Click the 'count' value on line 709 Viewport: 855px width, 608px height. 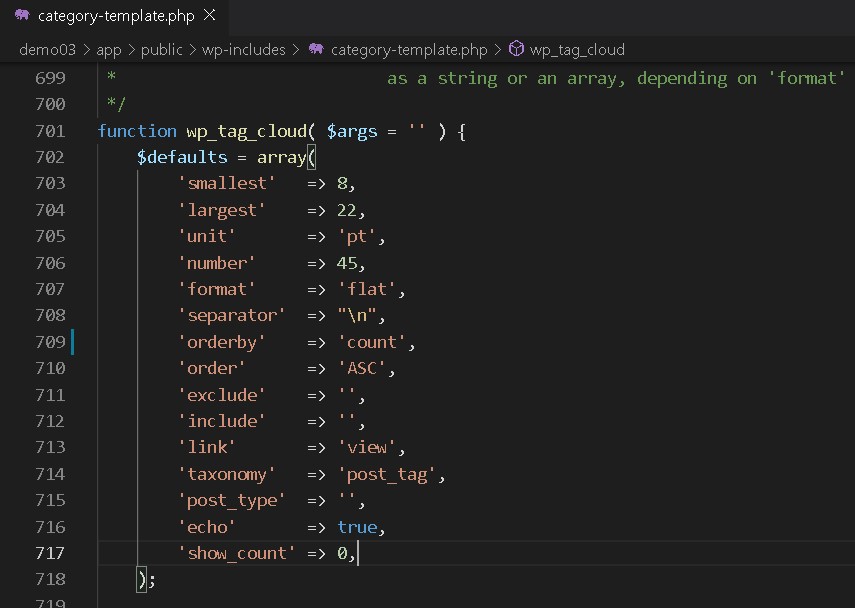371,342
